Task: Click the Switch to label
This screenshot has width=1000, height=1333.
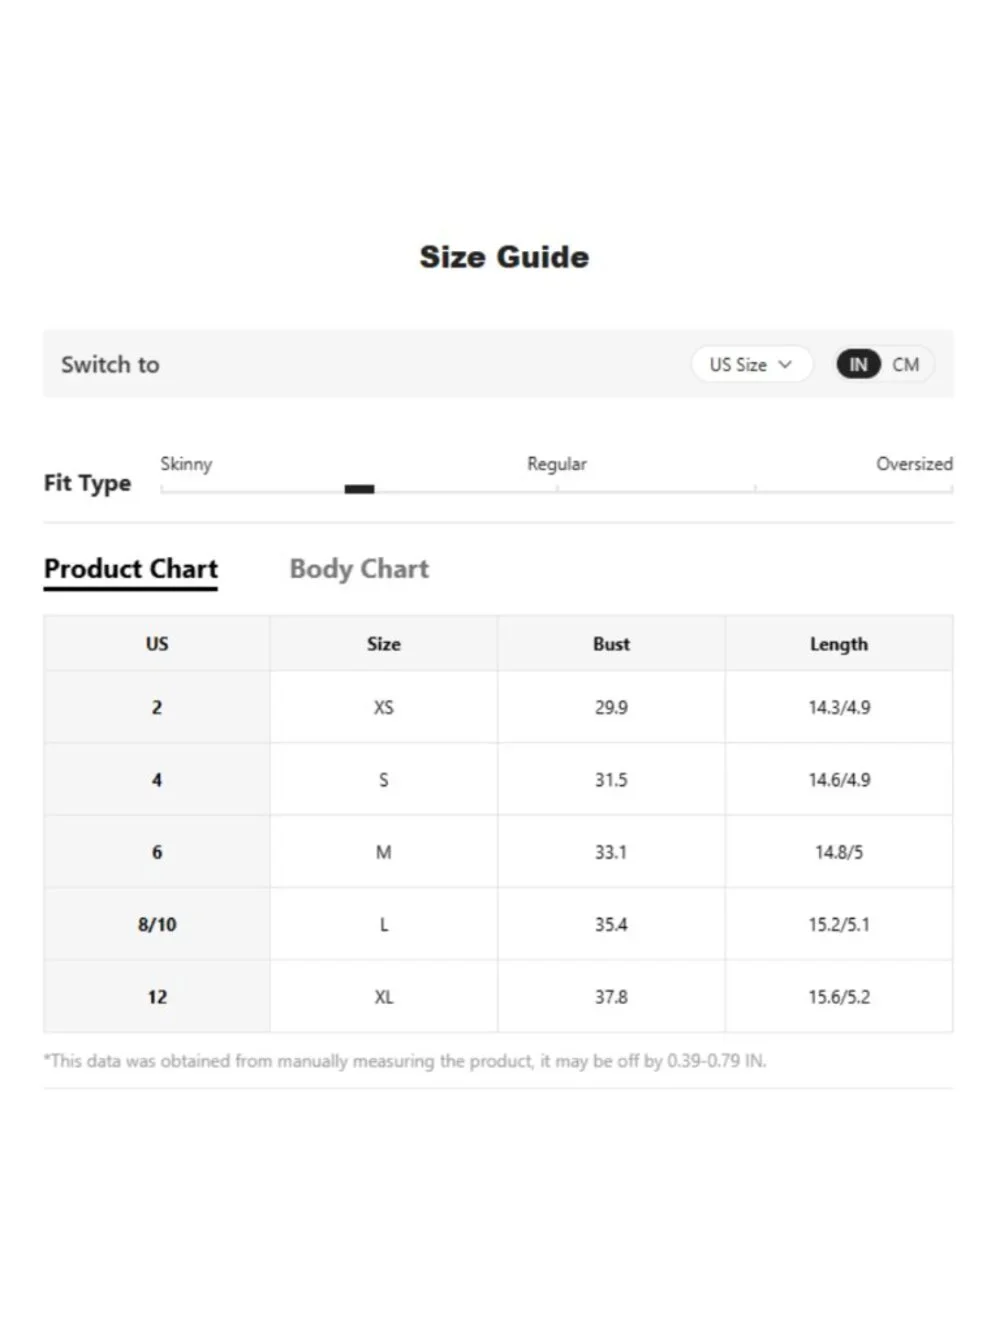Action: click(110, 365)
